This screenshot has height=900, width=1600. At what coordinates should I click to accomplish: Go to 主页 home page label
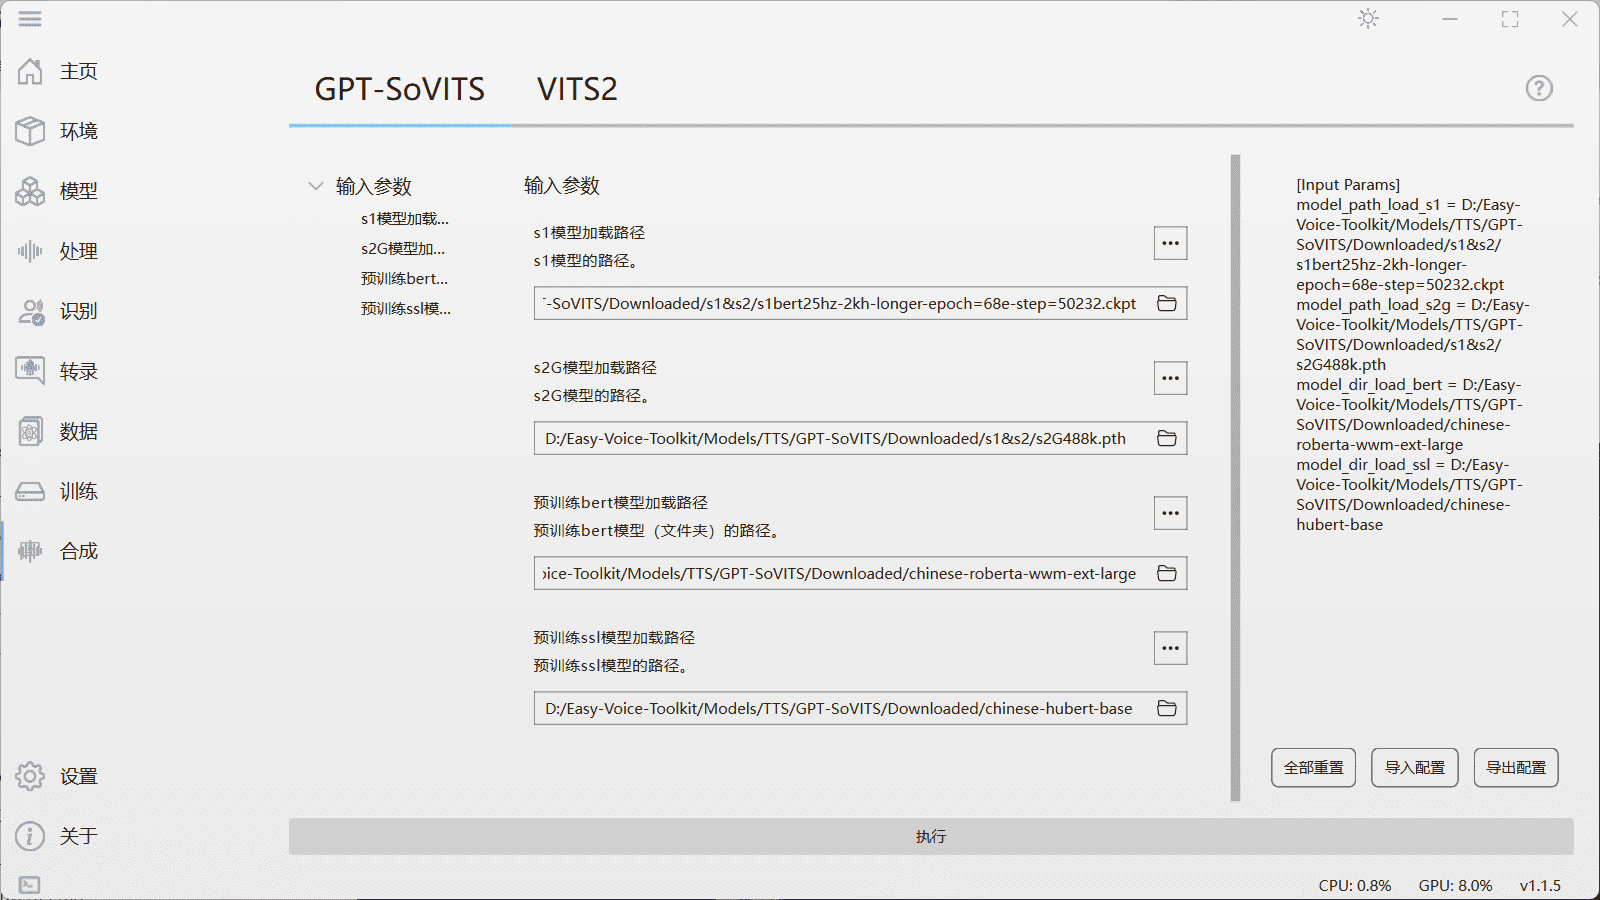(x=79, y=71)
